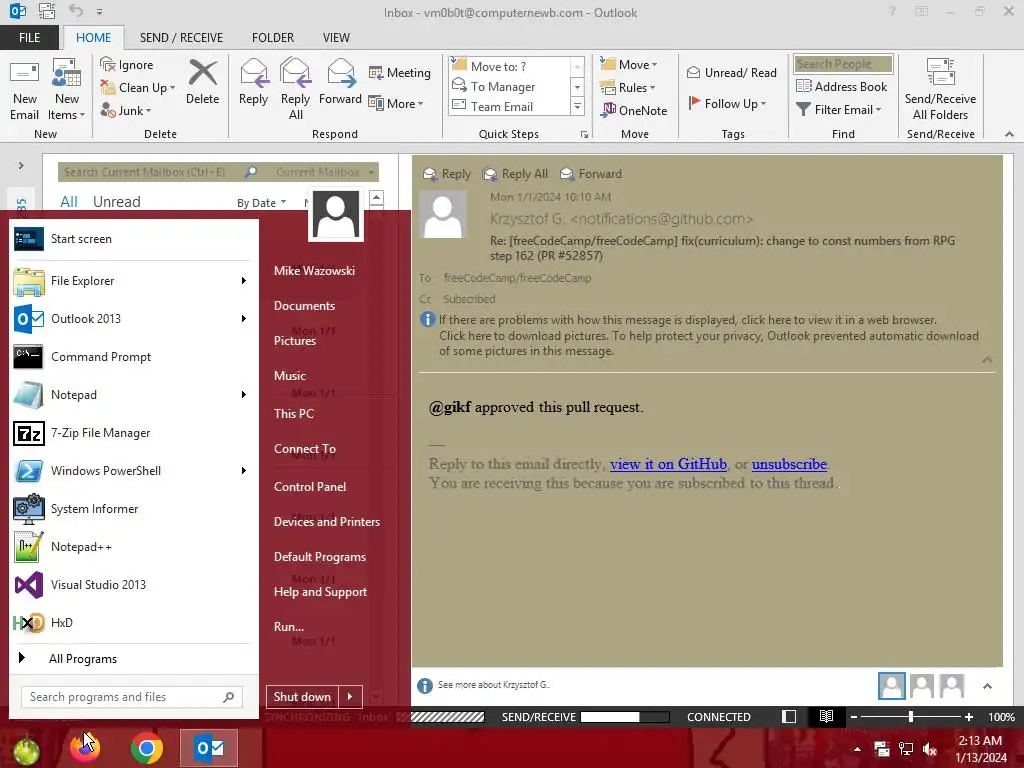Open the More respond dropdown
Viewport: 1024px width, 768px height.
[396, 103]
